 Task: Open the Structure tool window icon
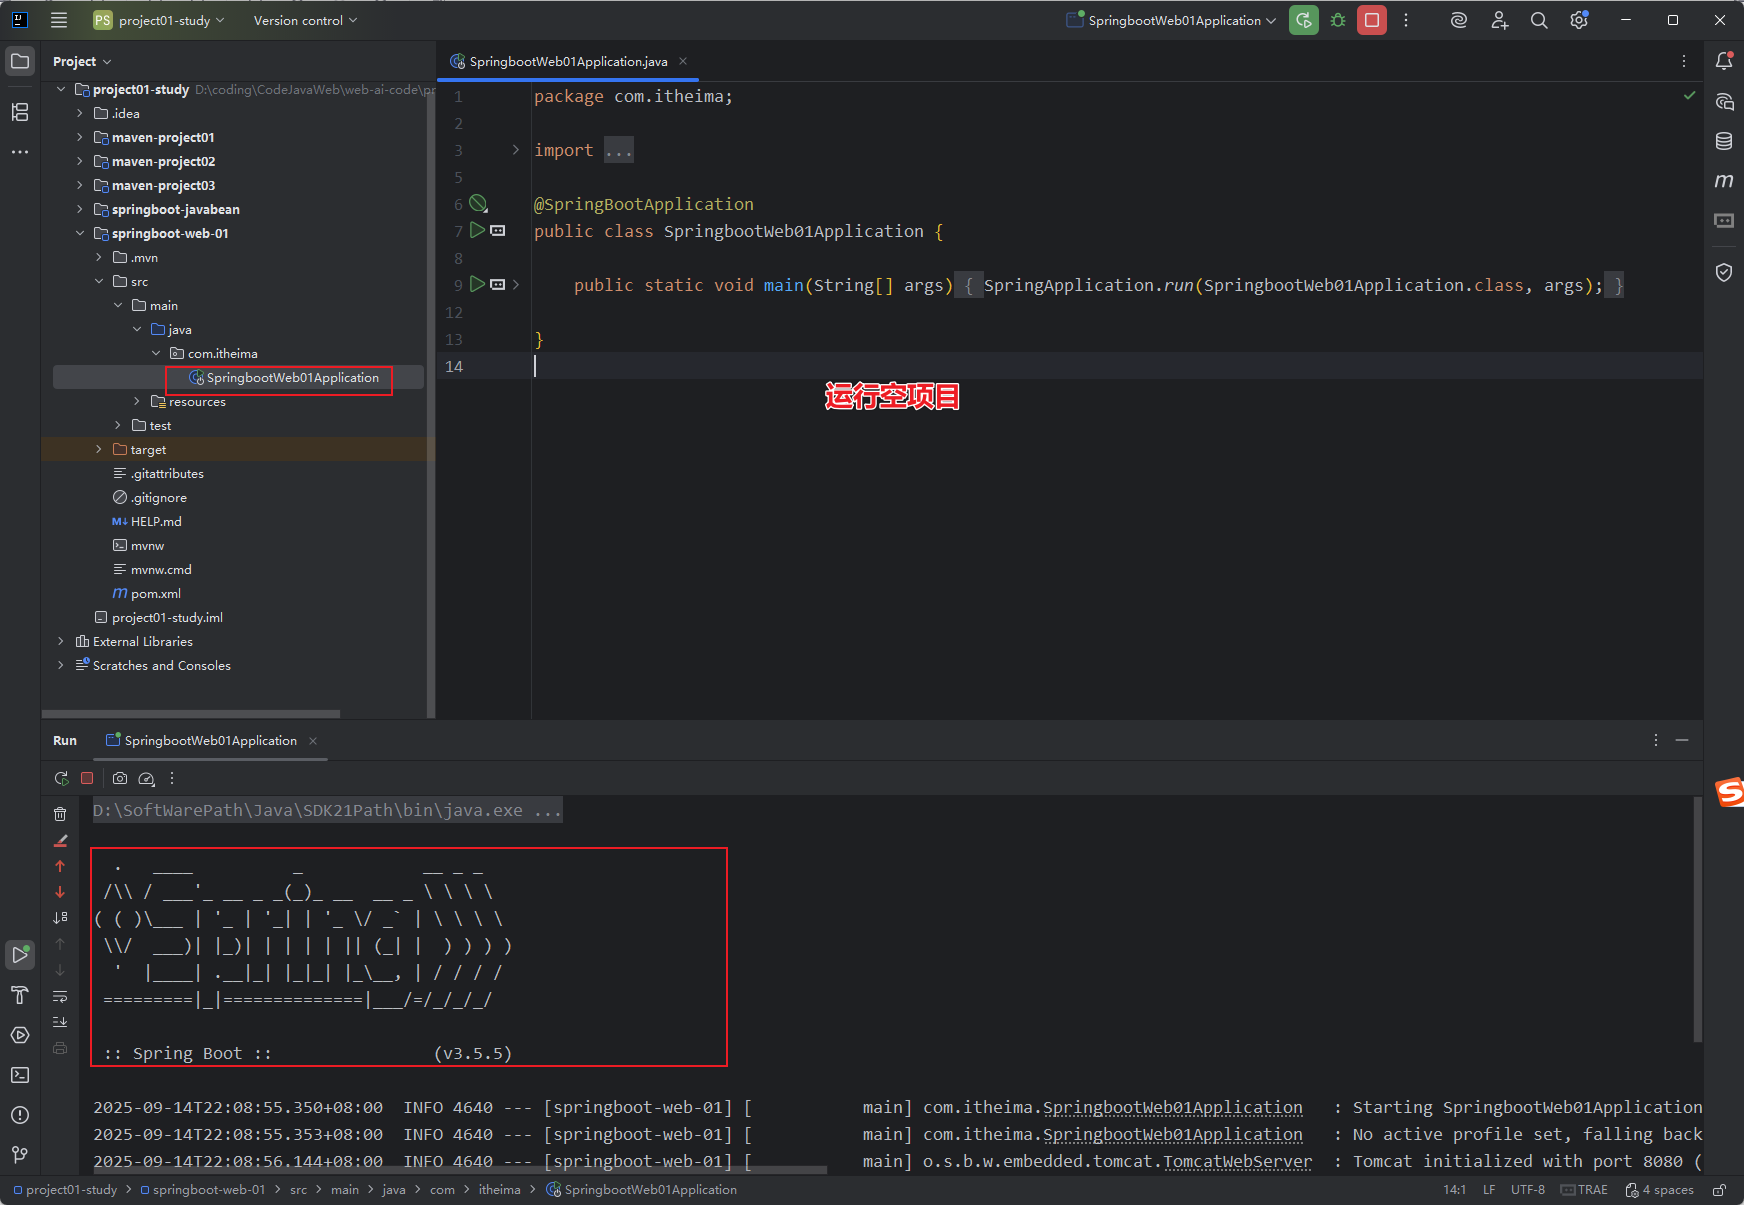click(x=20, y=112)
